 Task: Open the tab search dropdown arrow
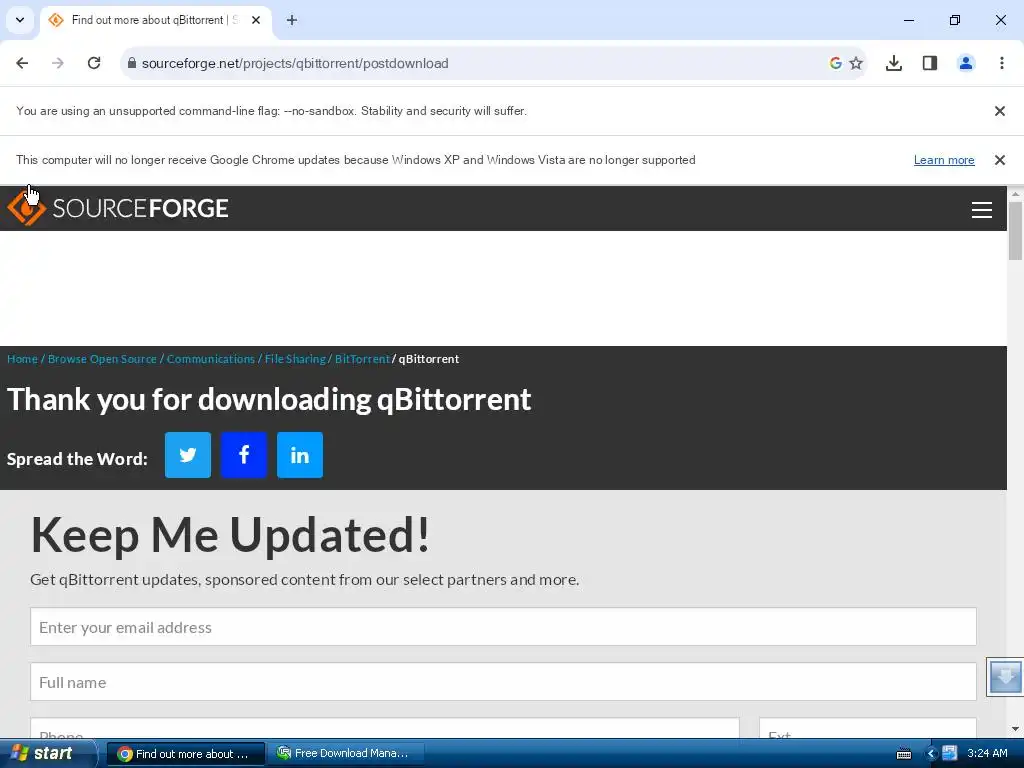(20, 20)
